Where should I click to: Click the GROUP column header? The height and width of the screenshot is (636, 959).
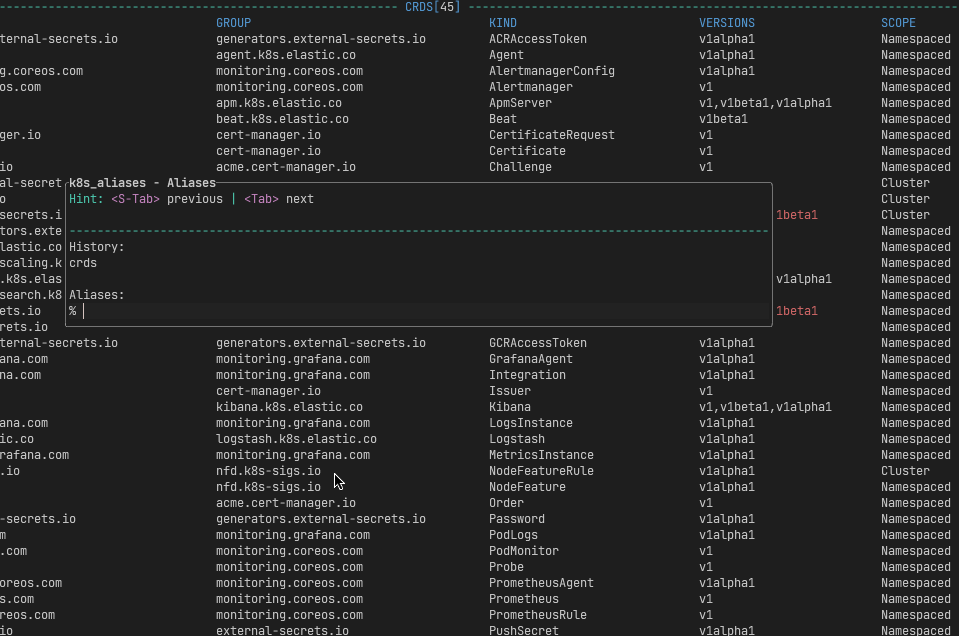pos(233,23)
